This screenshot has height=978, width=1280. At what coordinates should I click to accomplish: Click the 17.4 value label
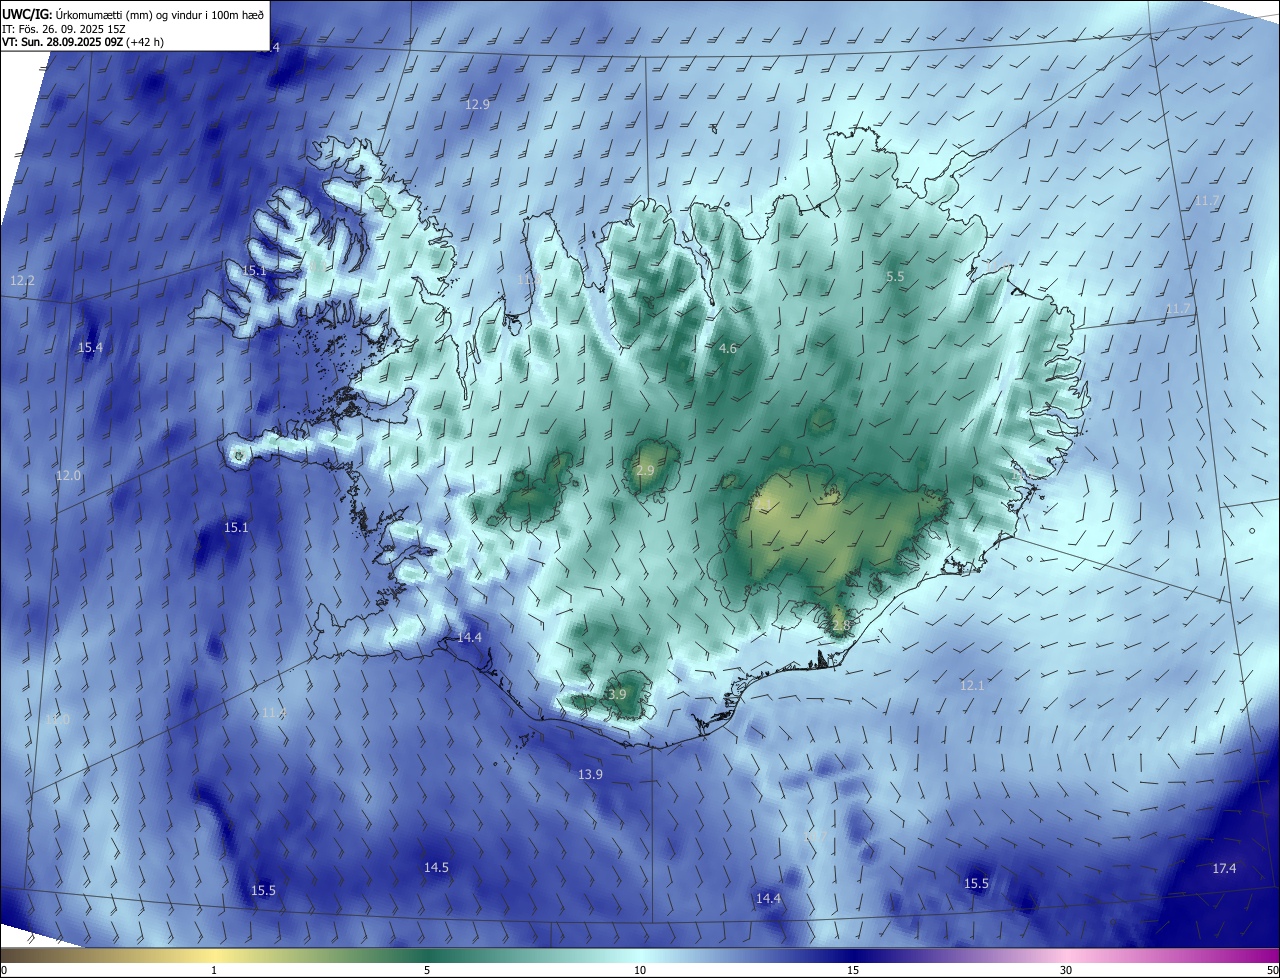(1224, 869)
